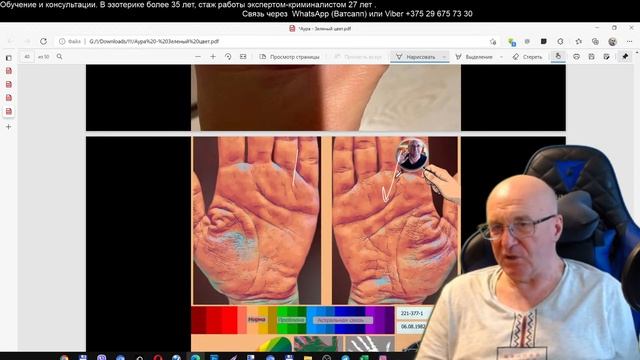Zoom in the PDF with the plus icon
Viewport: 640px width, 360px height.
click(x=213, y=57)
